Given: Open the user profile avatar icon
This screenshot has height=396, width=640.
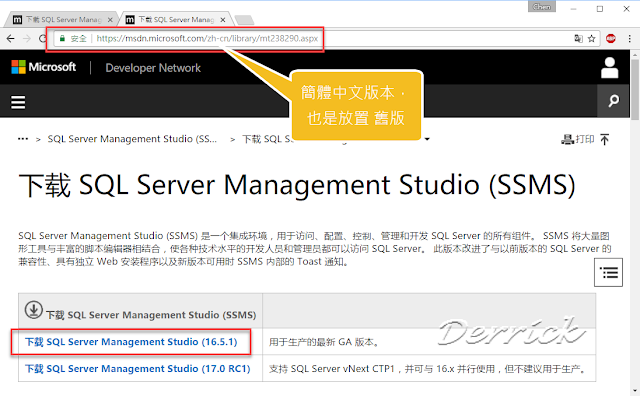Looking at the screenshot, I should point(609,68).
